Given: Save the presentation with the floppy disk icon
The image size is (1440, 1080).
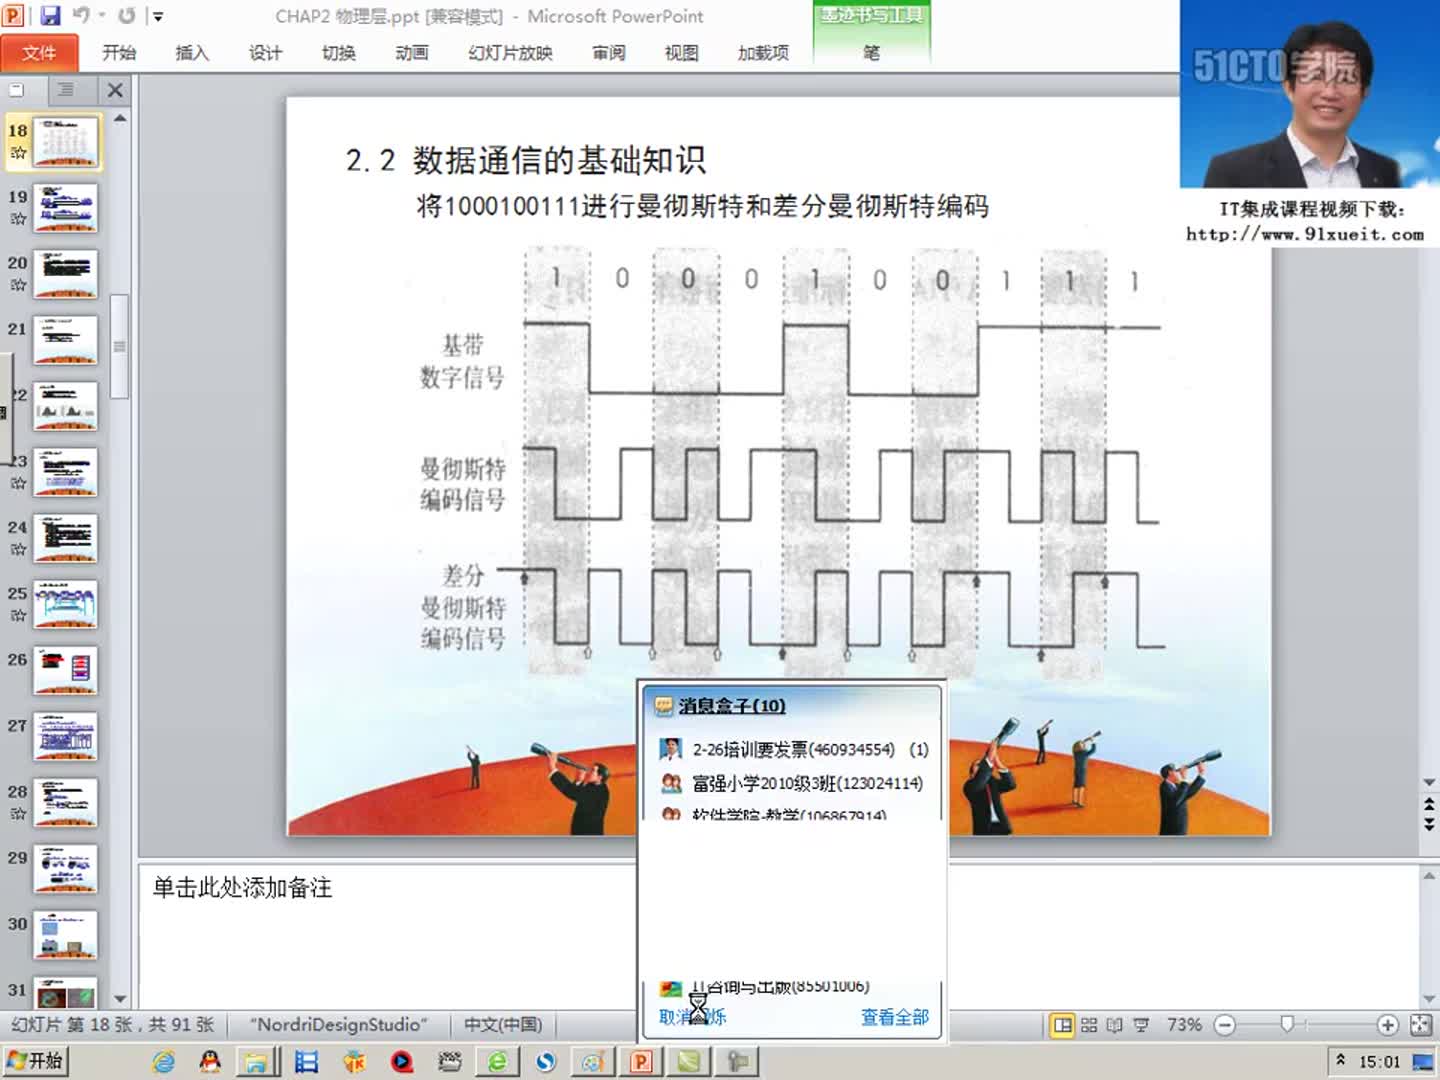Looking at the screenshot, I should point(50,16).
